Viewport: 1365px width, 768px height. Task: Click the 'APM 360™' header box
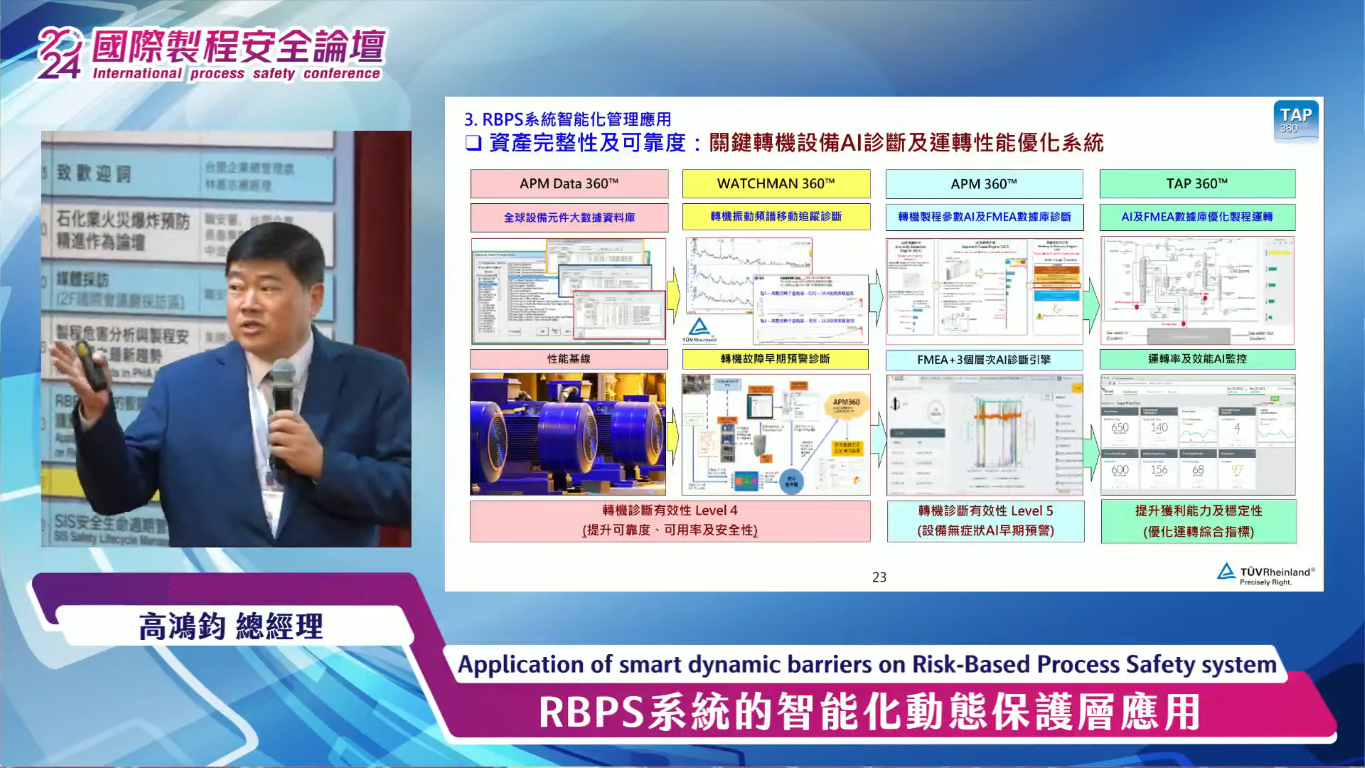pos(984,183)
